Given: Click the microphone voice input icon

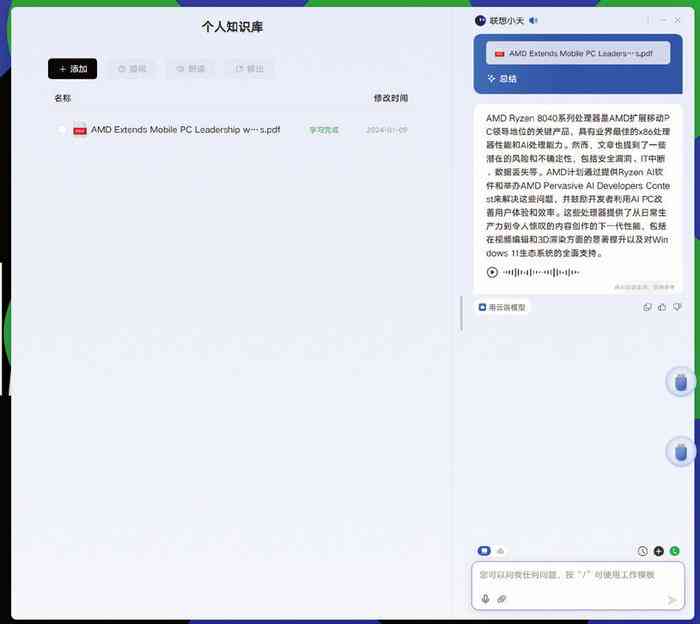Looking at the screenshot, I should [x=486, y=599].
